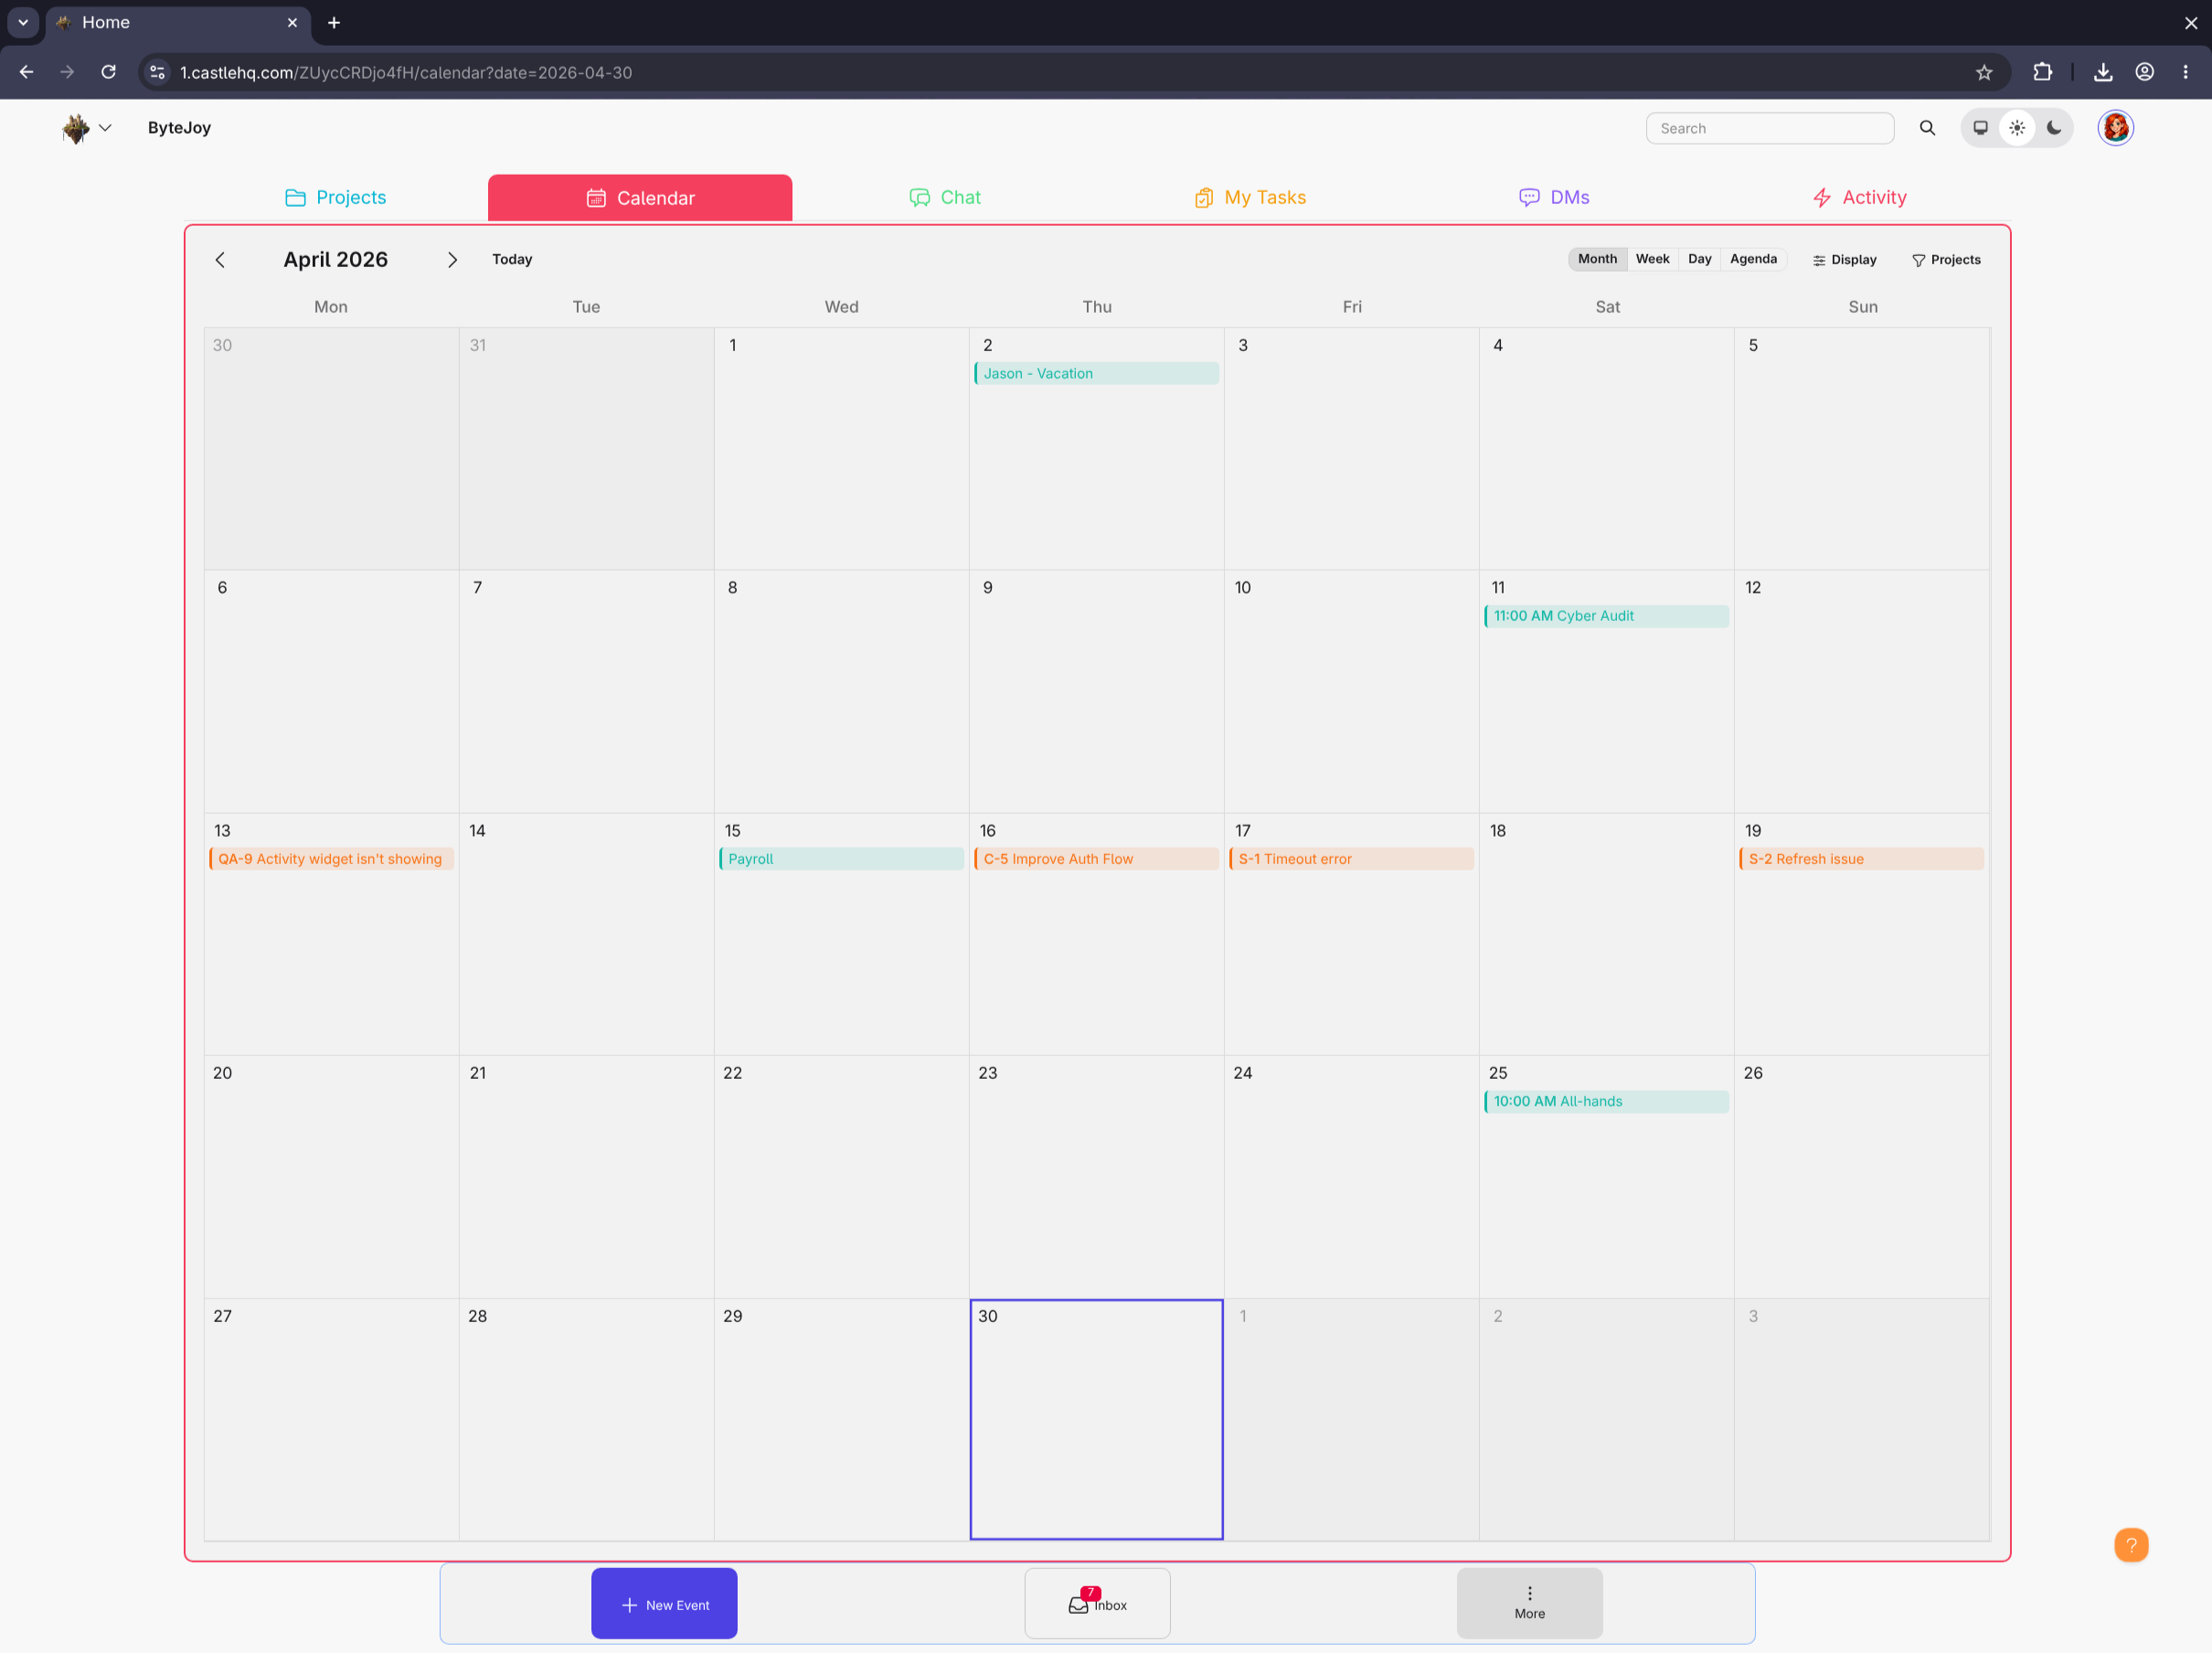
Task: Open the C-5 Improve Auth Flow task
Action: (1096, 859)
